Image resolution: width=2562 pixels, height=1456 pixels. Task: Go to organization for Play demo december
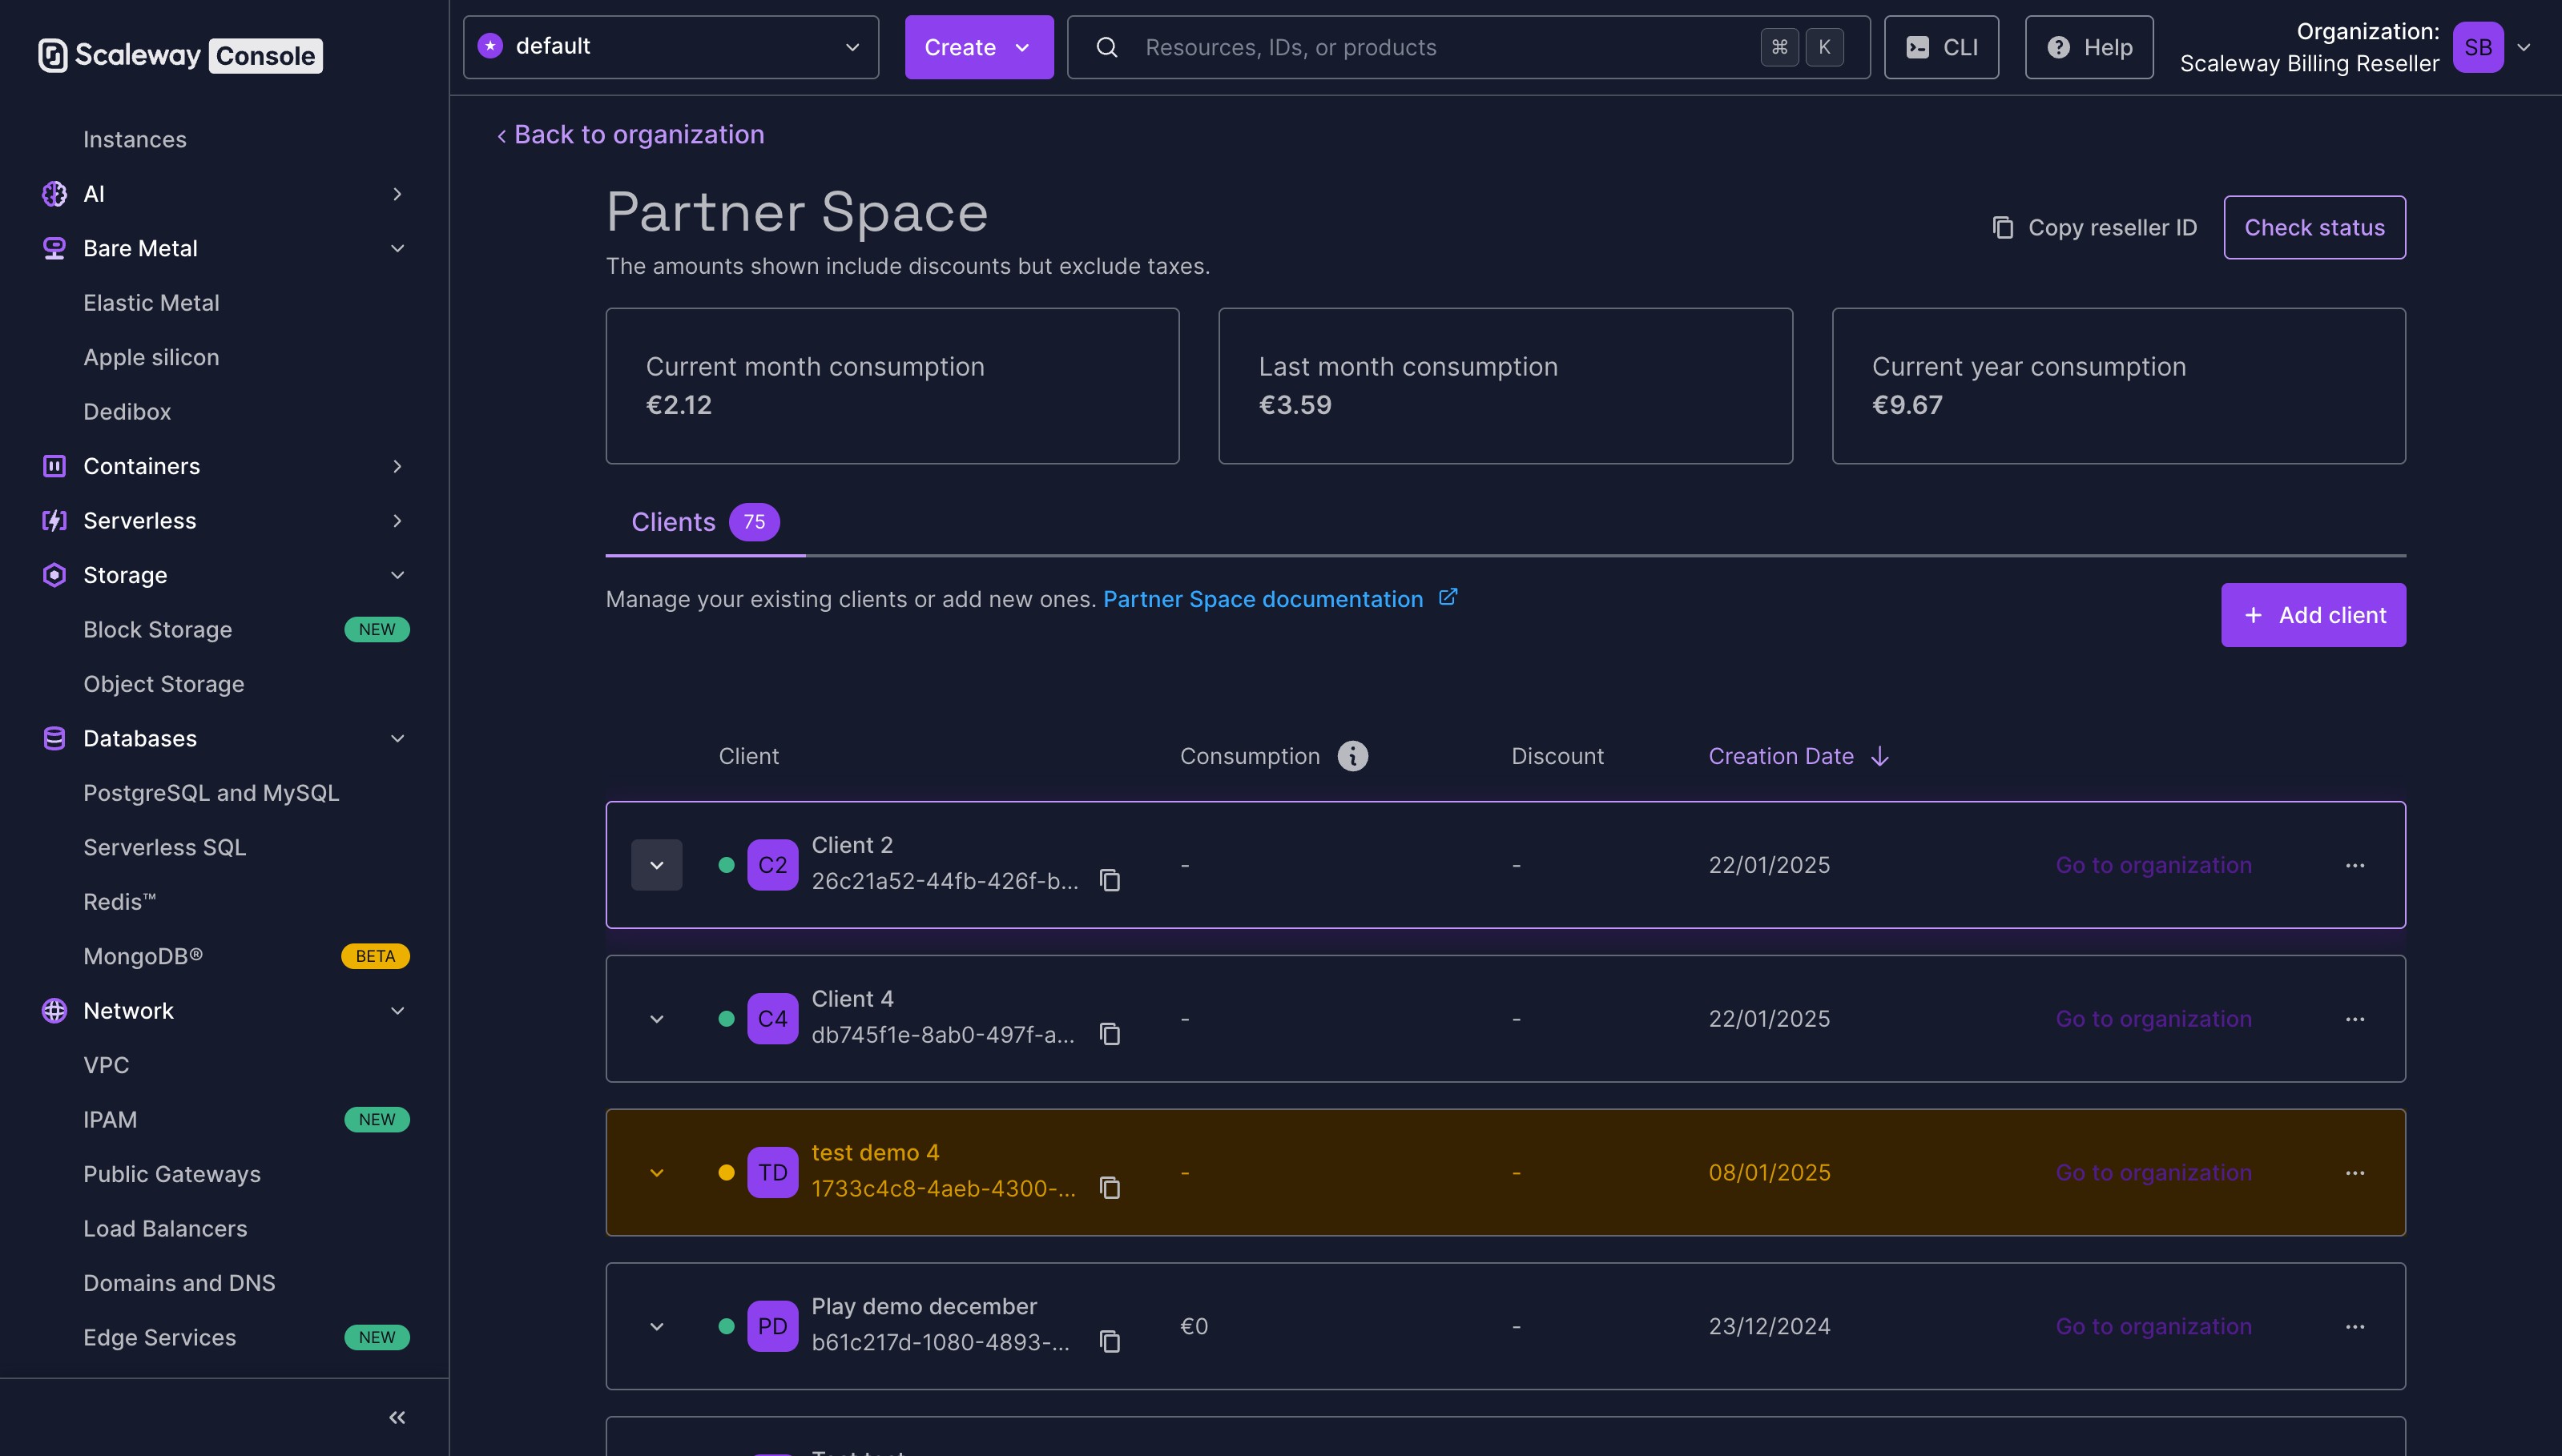point(2153,1327)
